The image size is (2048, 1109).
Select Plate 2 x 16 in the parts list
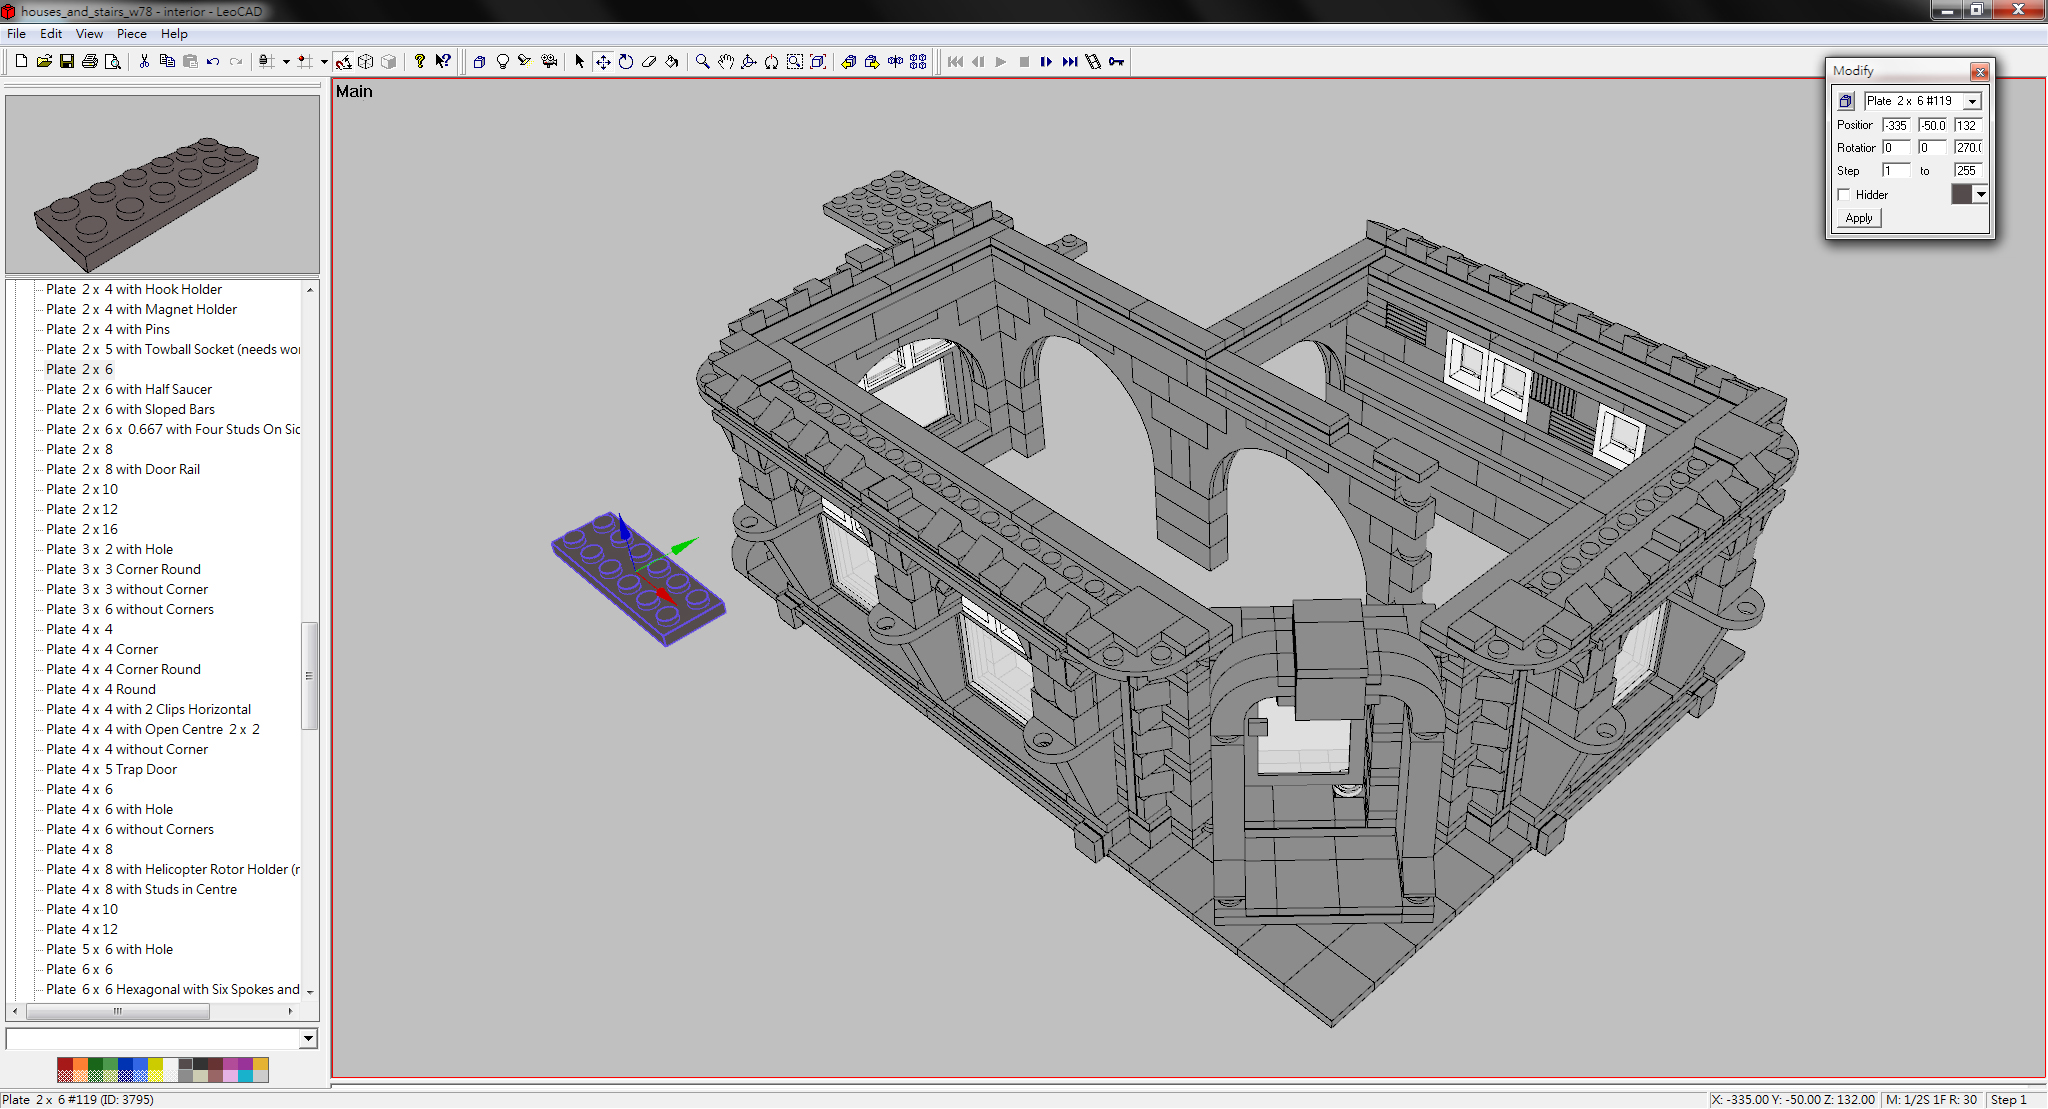point(81,529)
